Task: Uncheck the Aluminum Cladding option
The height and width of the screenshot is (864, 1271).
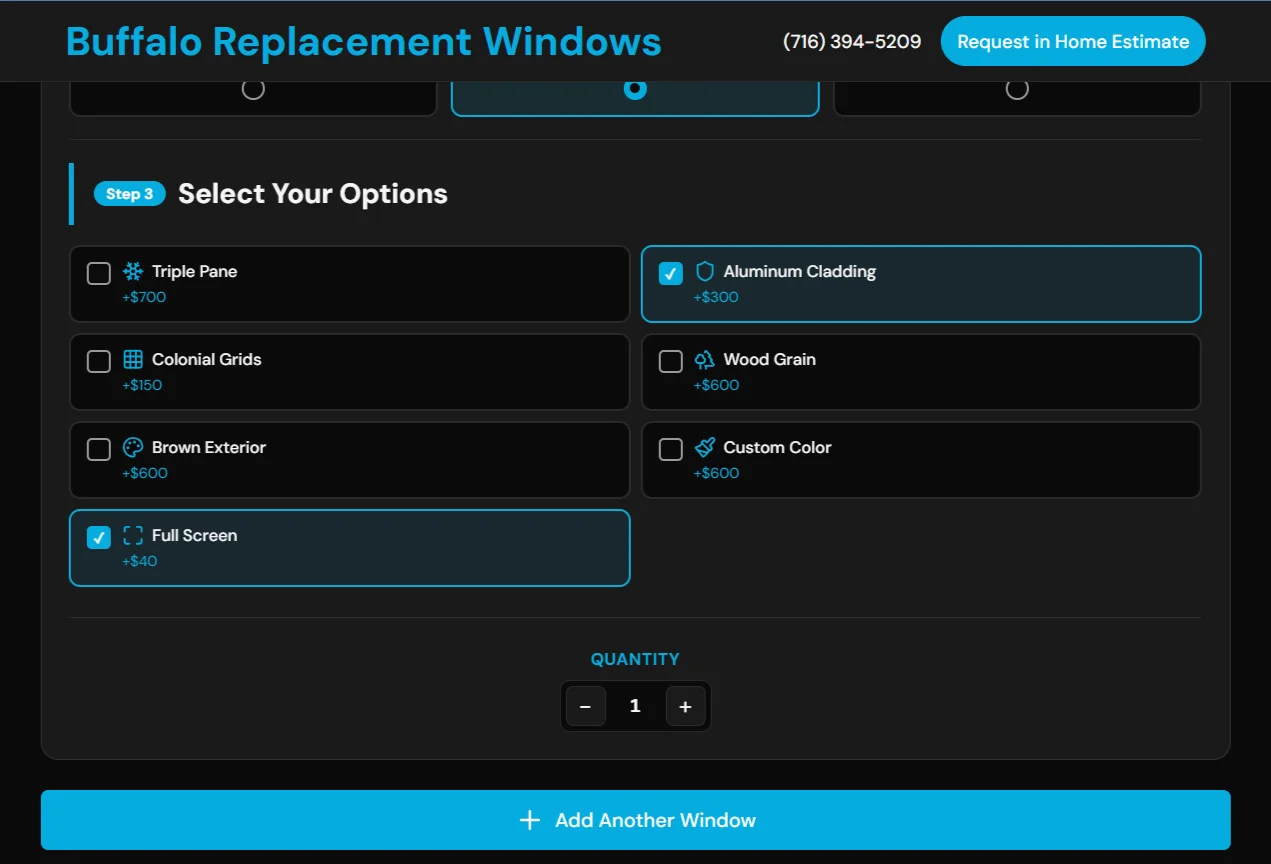Action: pos(671,273)
